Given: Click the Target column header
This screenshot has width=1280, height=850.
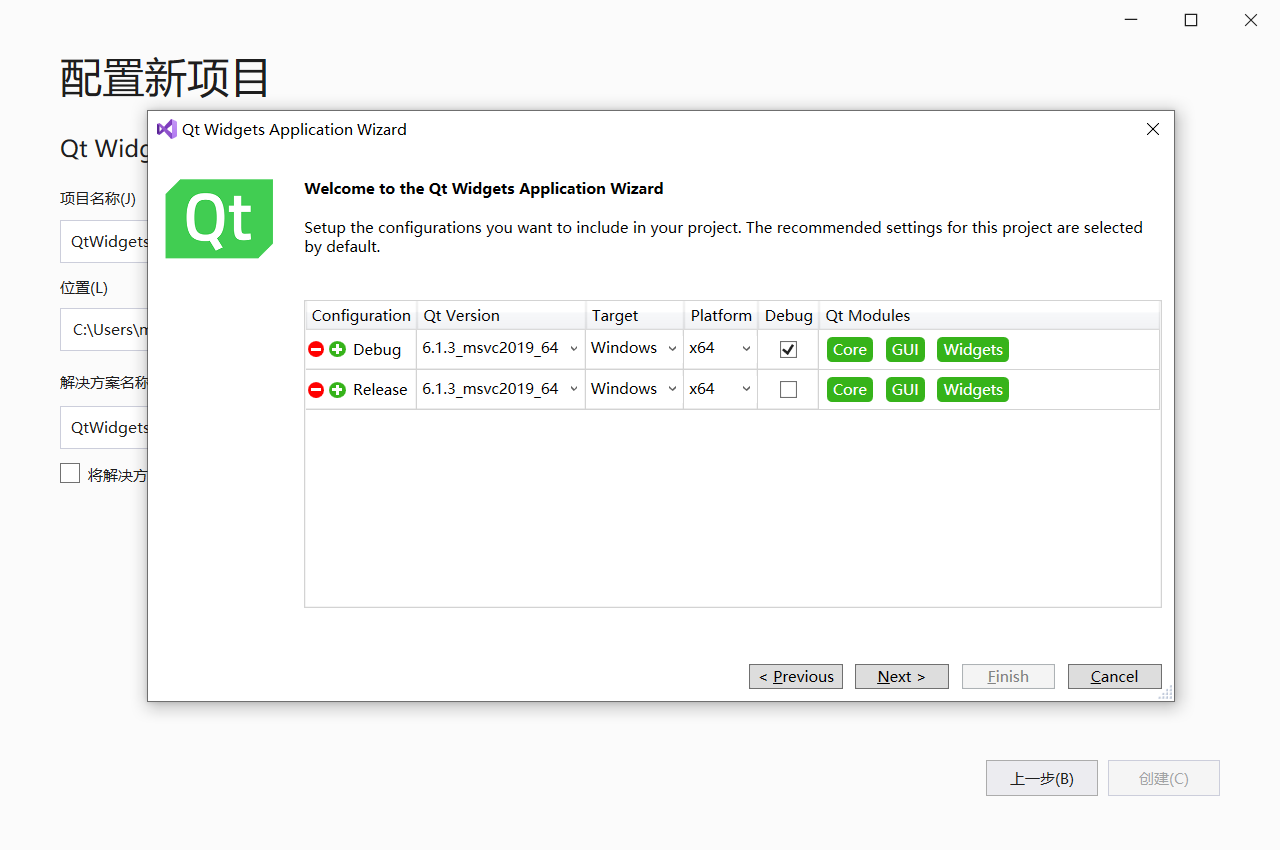Looking at the screenshot, I should pyautogui.click(x=635, y=315).
